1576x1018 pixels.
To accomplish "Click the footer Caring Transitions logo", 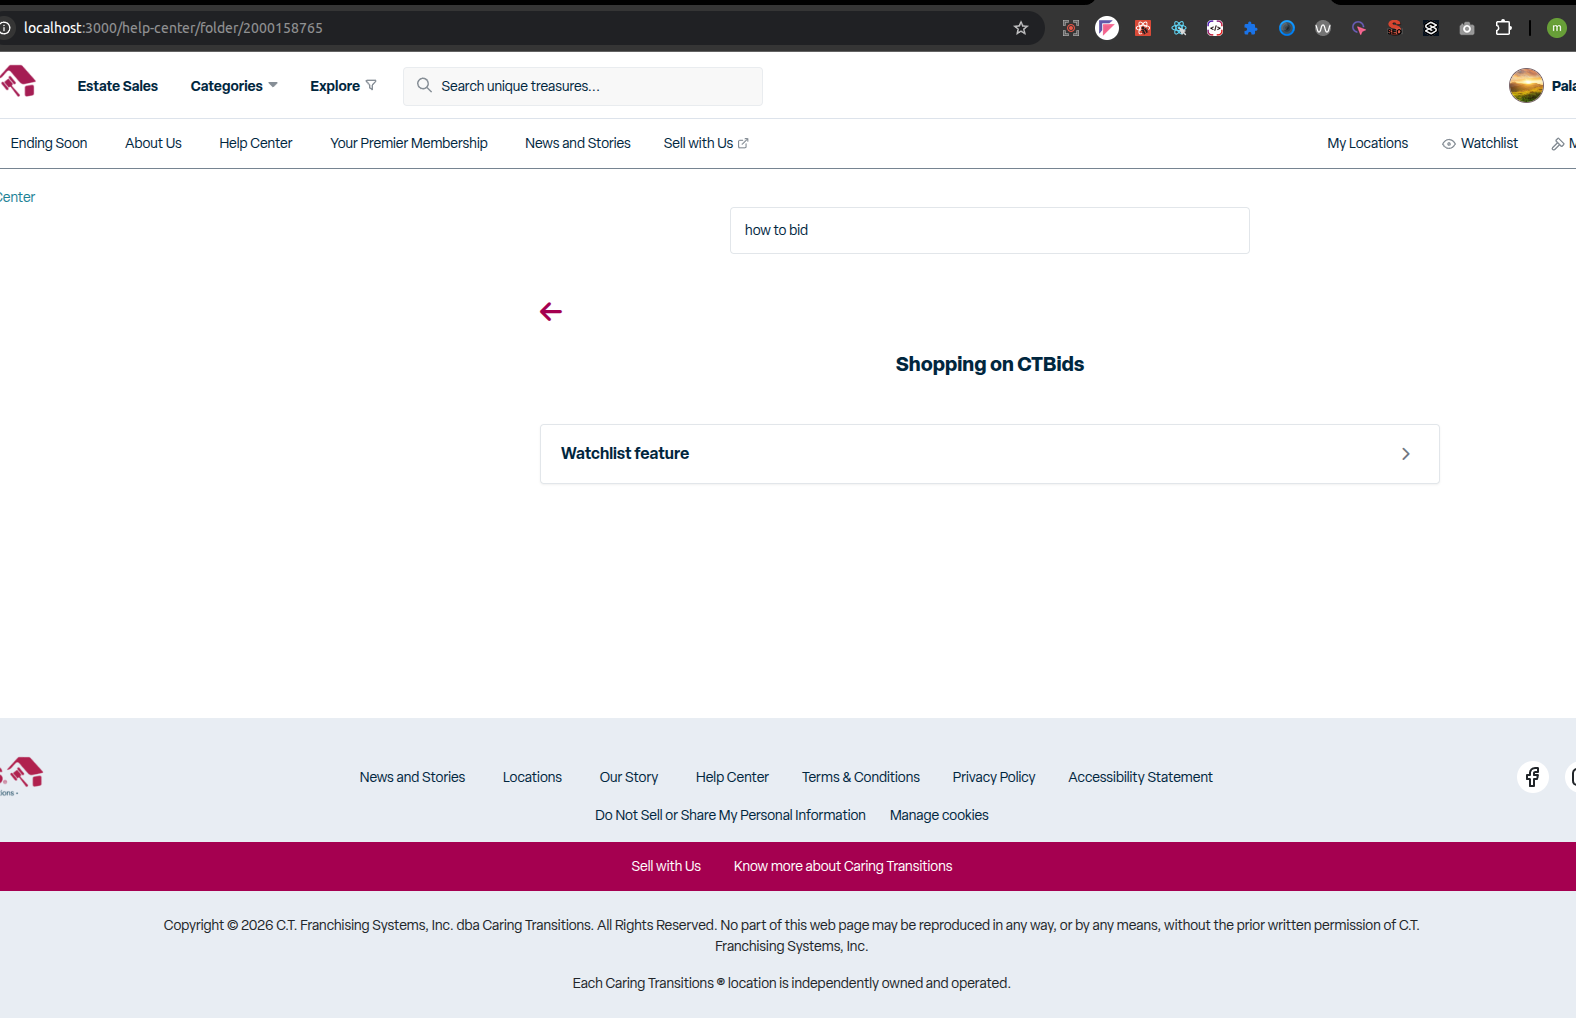I will (22, 775).
